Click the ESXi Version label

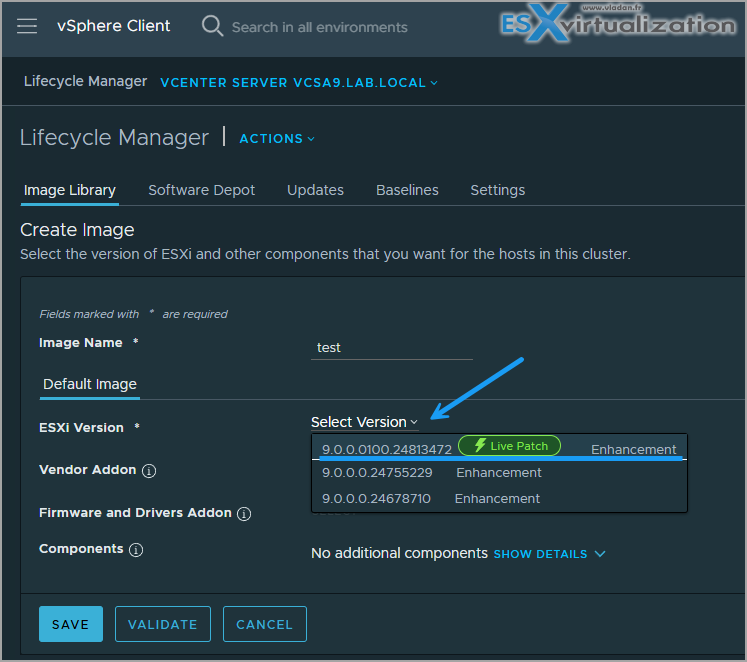point(81,428)
